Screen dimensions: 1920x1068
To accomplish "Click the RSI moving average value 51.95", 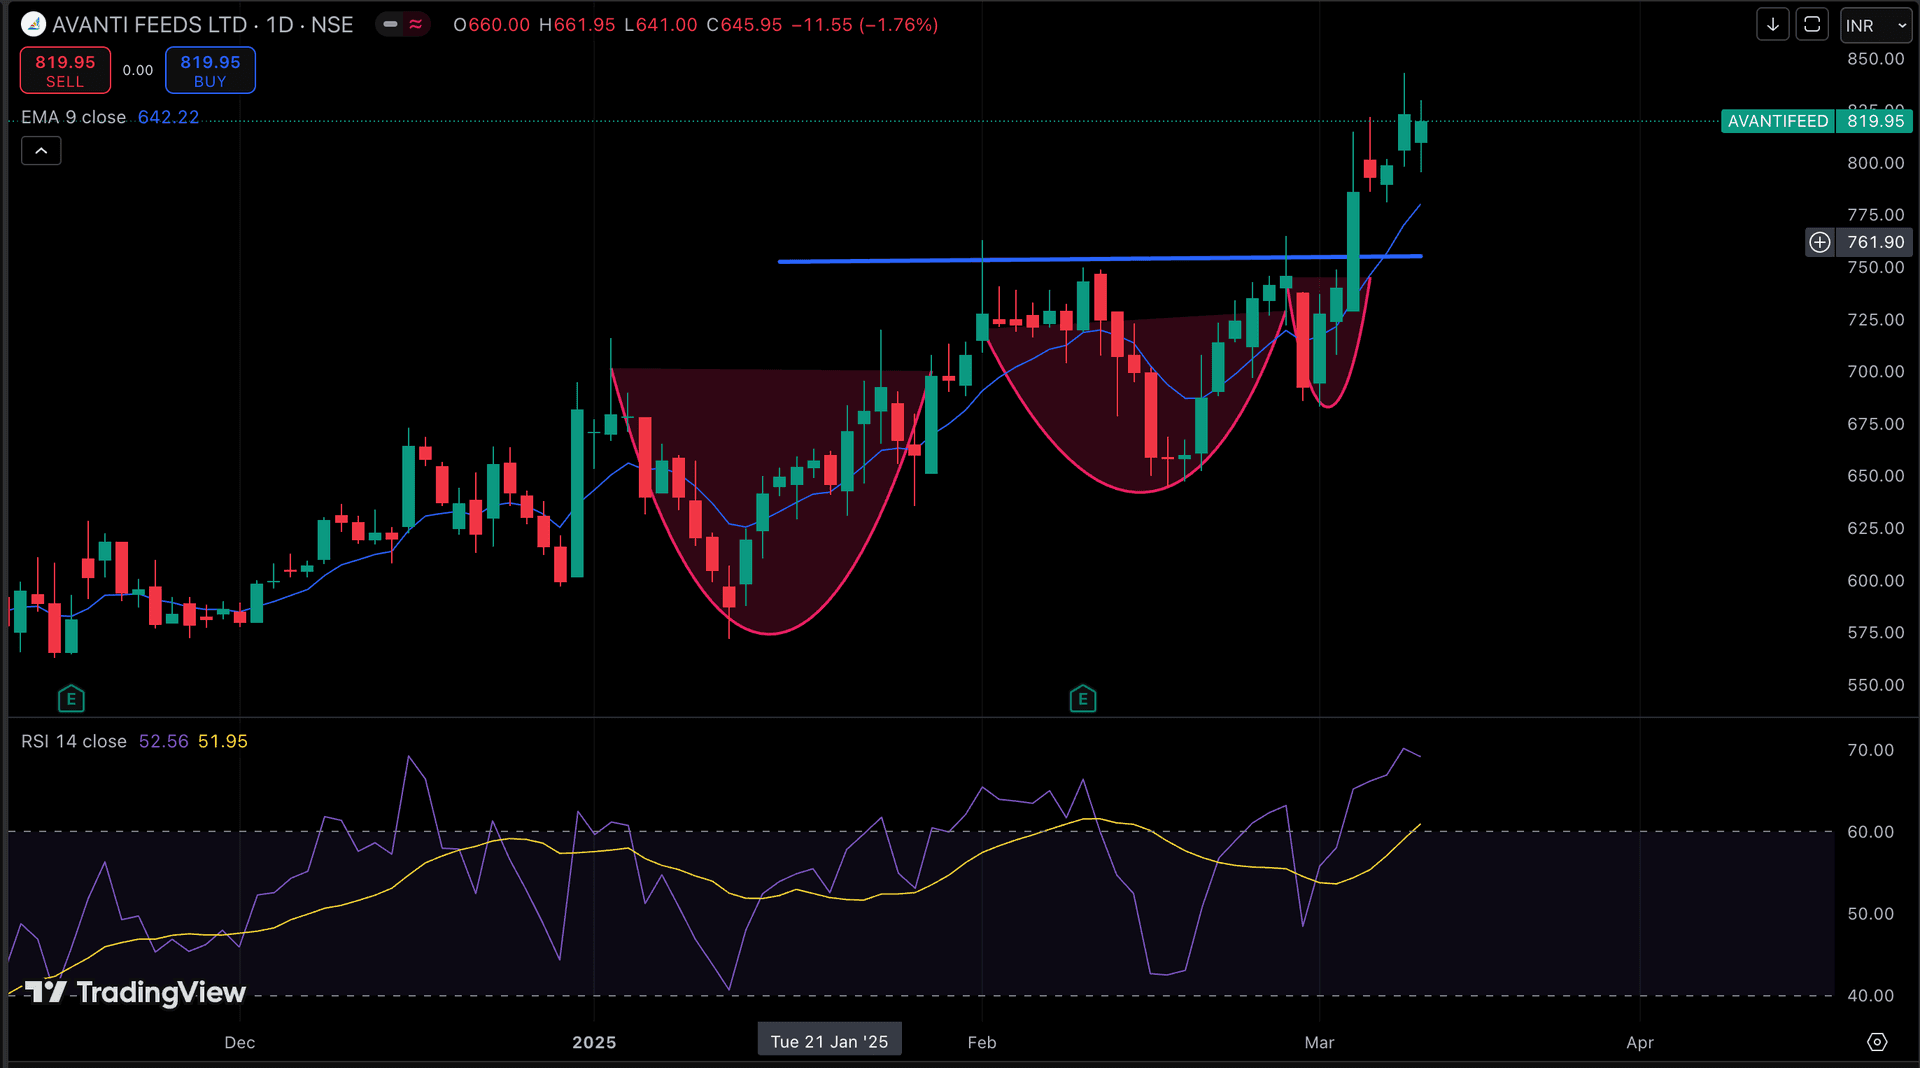I will [x=223, y=741].
